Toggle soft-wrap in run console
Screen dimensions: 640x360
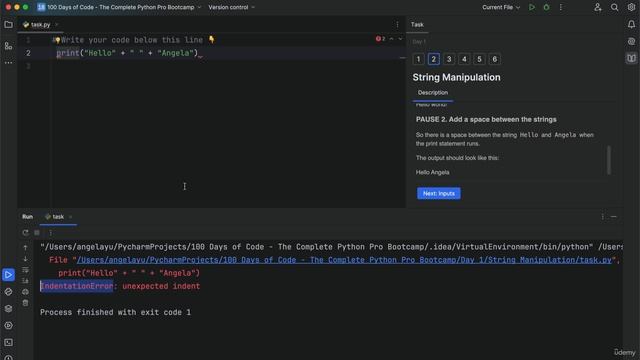25,270
